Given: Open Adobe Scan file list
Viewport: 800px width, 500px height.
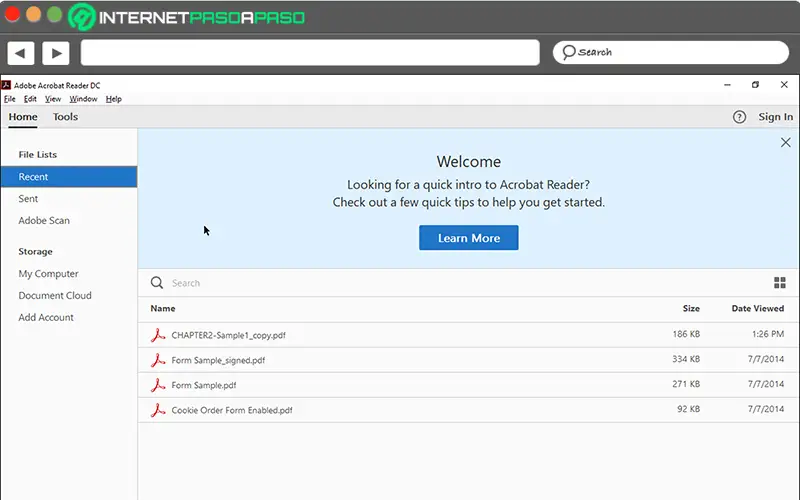Looking at the screenshot, I should (x=44, y=220).
